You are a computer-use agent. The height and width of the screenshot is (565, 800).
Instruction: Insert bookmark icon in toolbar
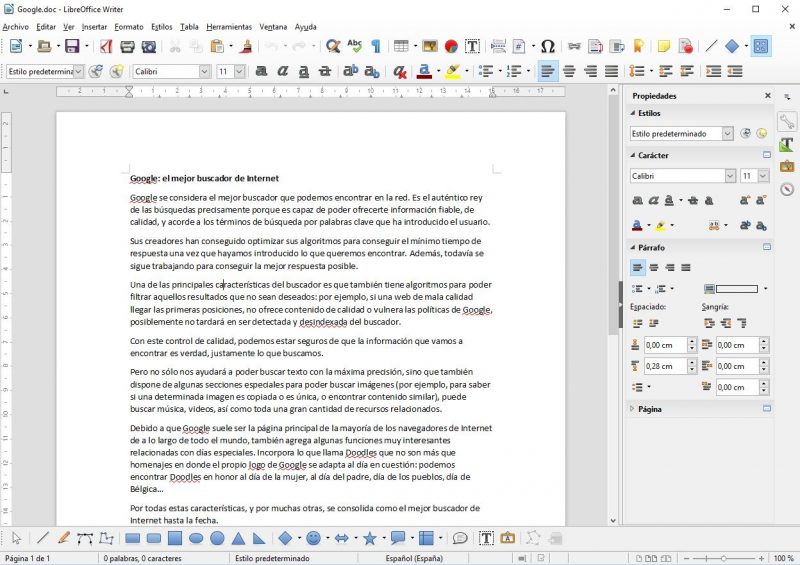[638, 46]
